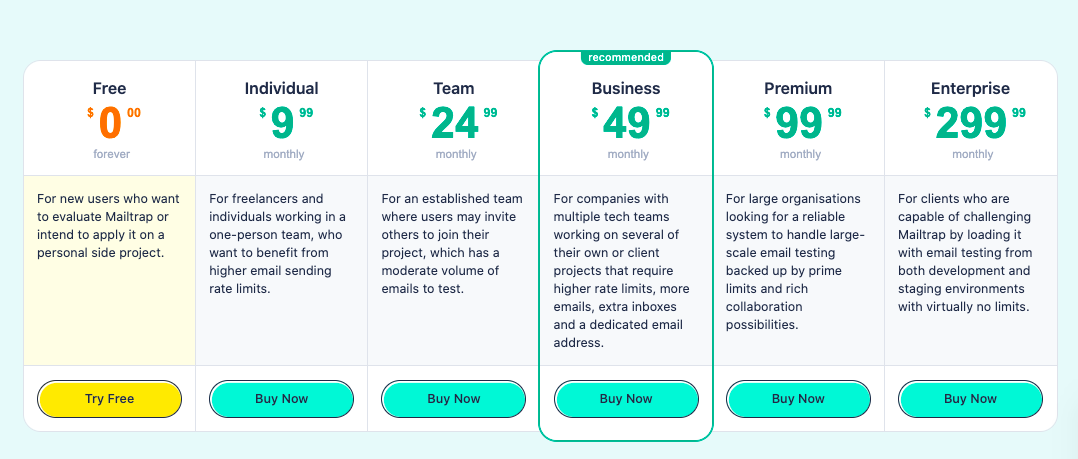
Task: Select the $24.99 Team price
Action: pos(457,123)
